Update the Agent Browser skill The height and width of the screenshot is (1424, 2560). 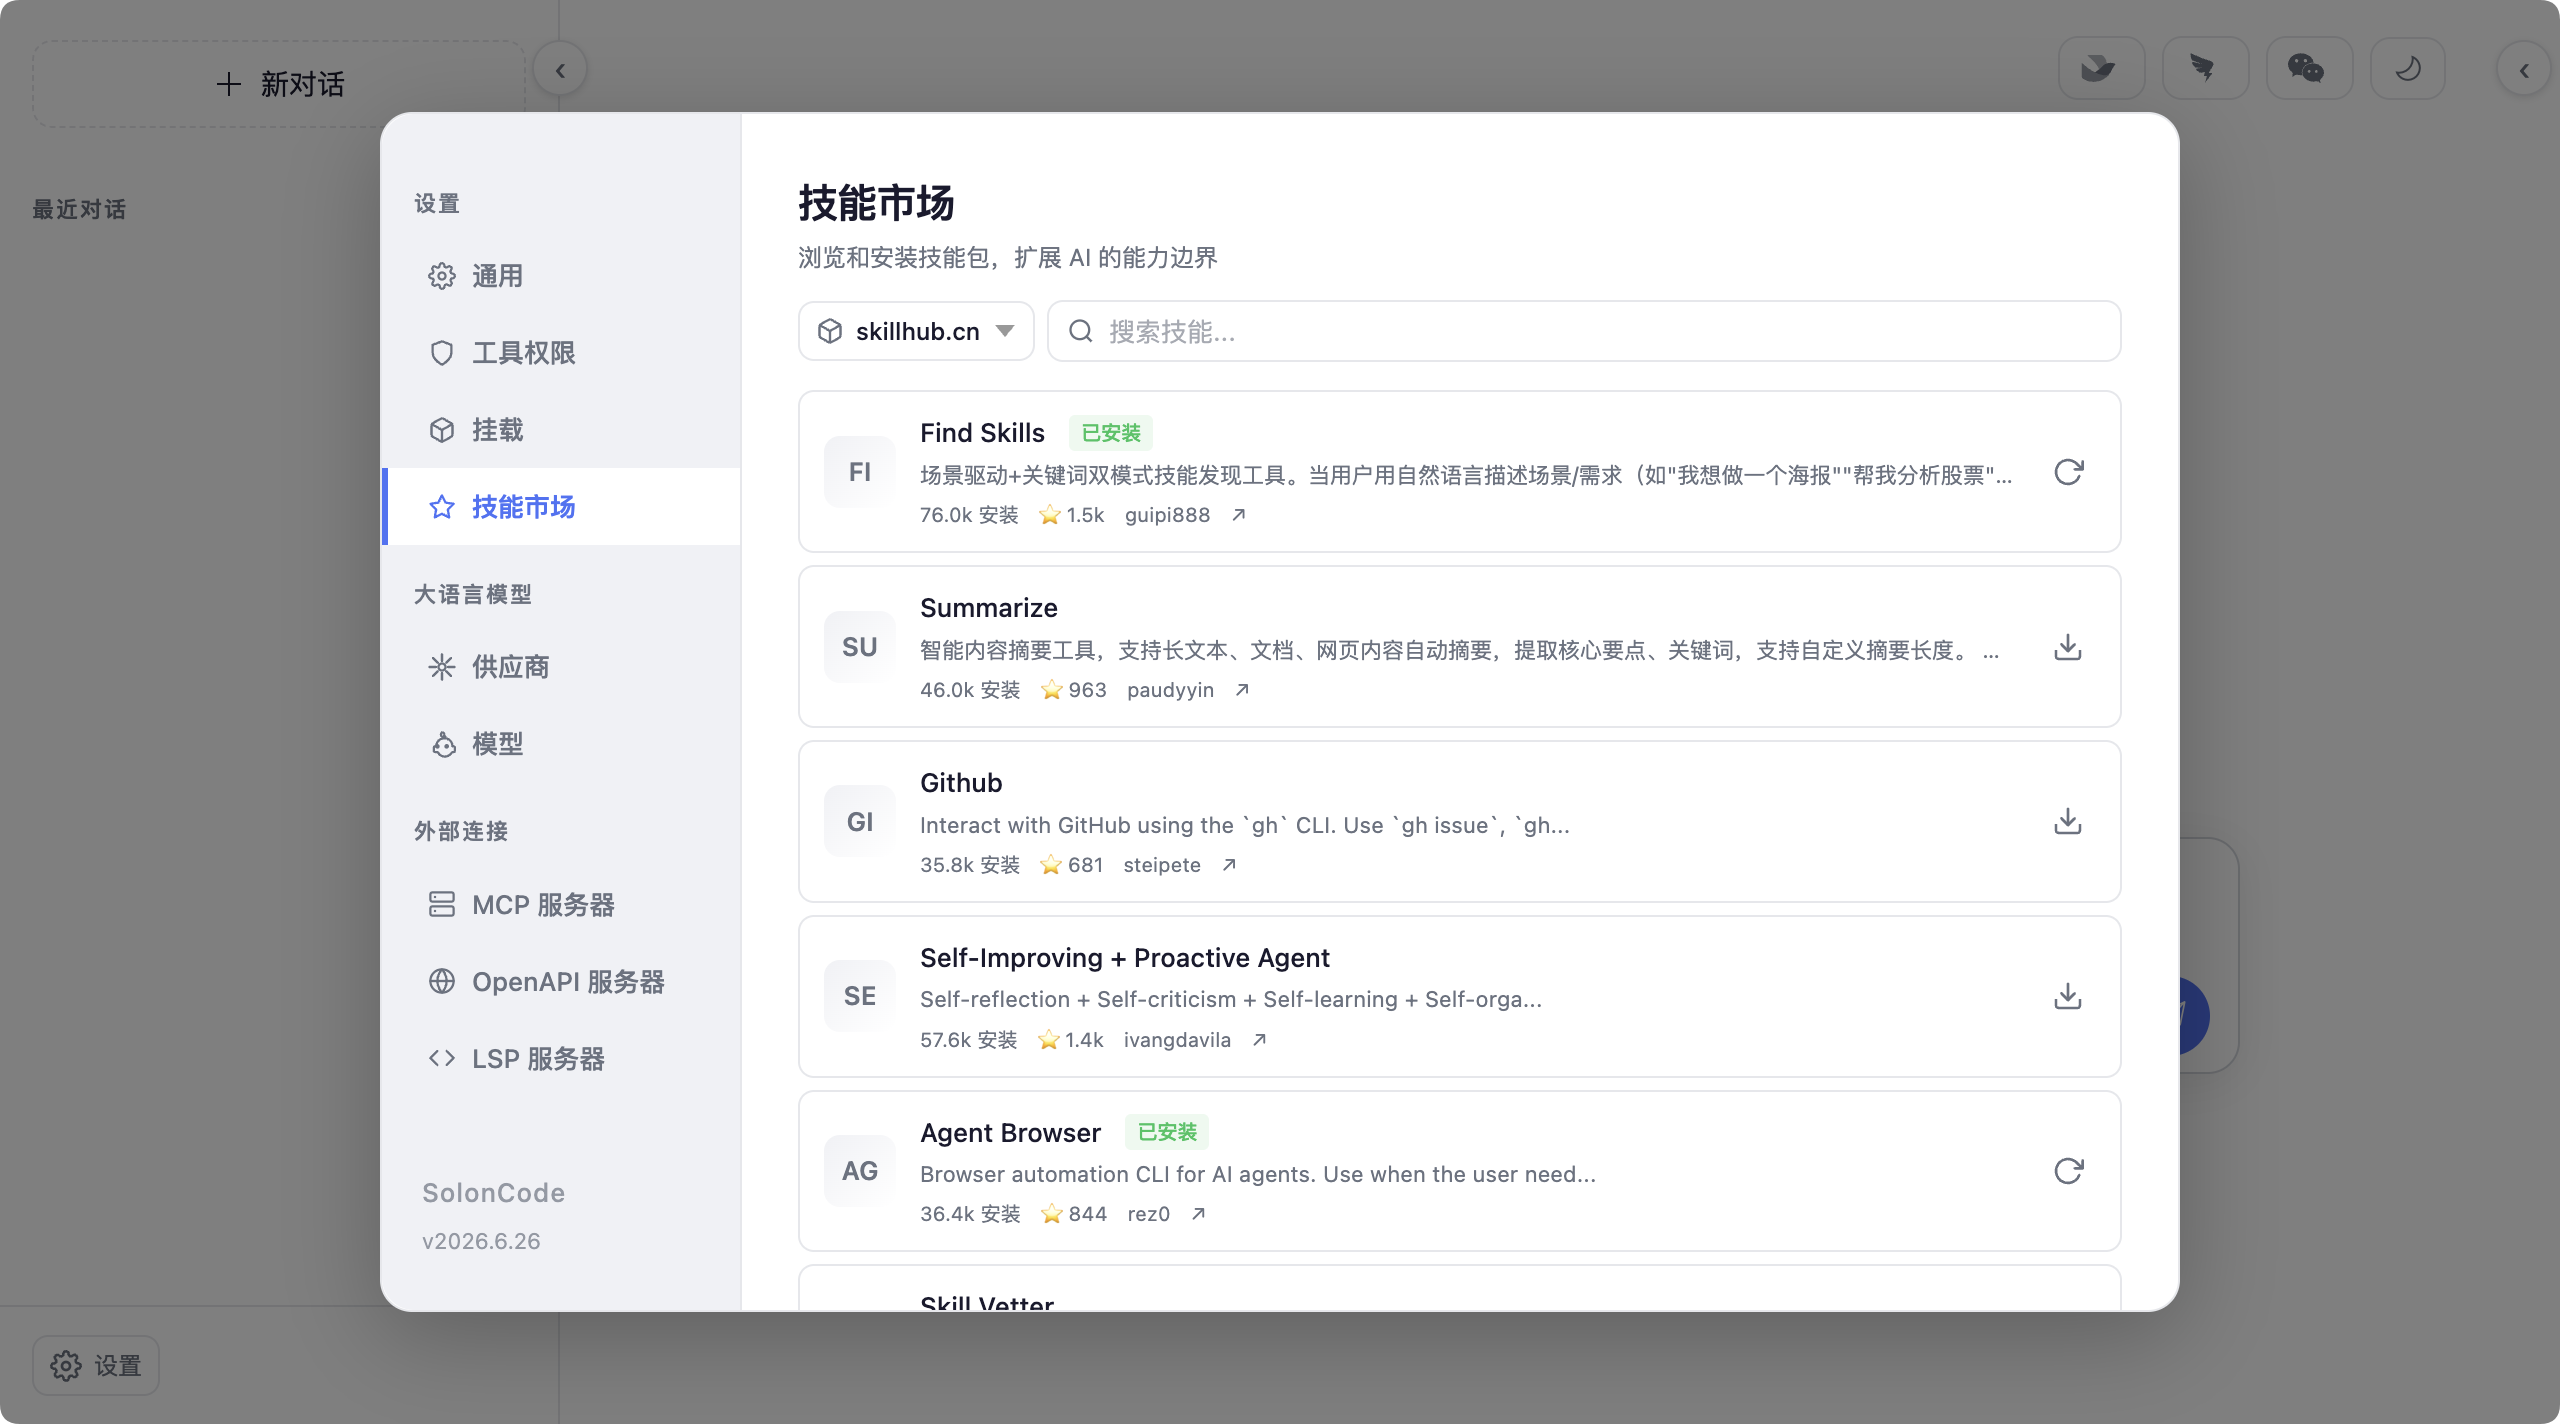click(x=2068, y=1171)
